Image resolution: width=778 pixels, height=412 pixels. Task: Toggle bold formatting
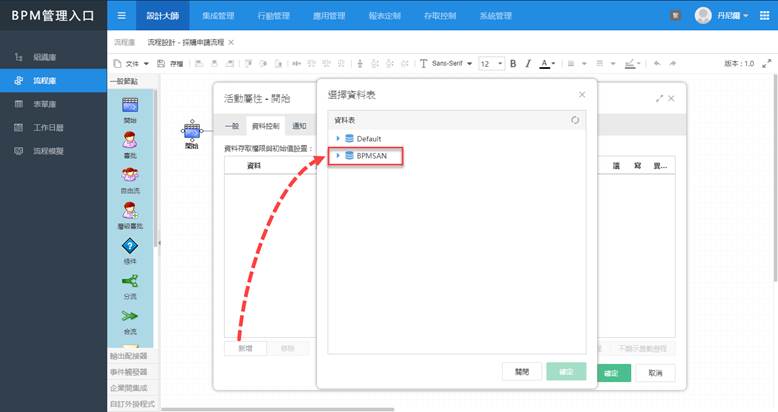tap(513, 64)
